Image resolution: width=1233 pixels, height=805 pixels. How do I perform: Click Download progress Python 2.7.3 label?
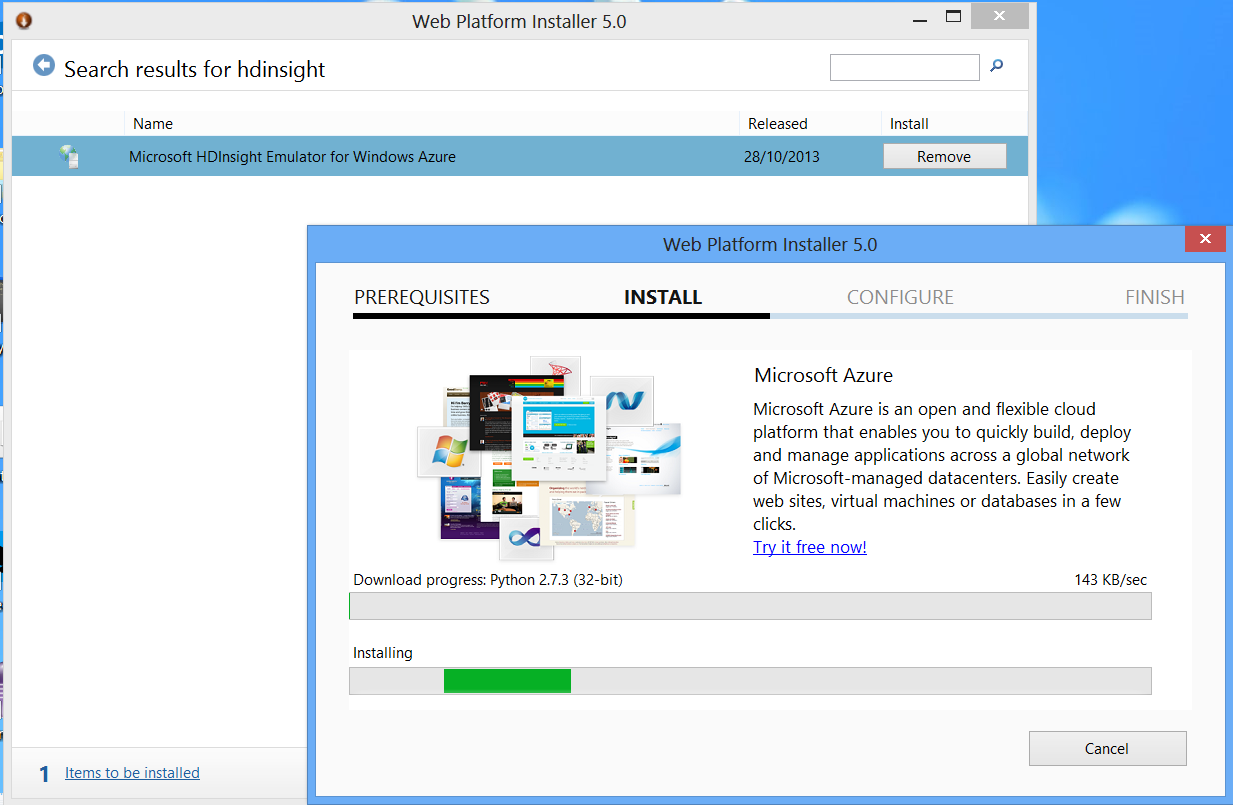[x=488, y=579]
